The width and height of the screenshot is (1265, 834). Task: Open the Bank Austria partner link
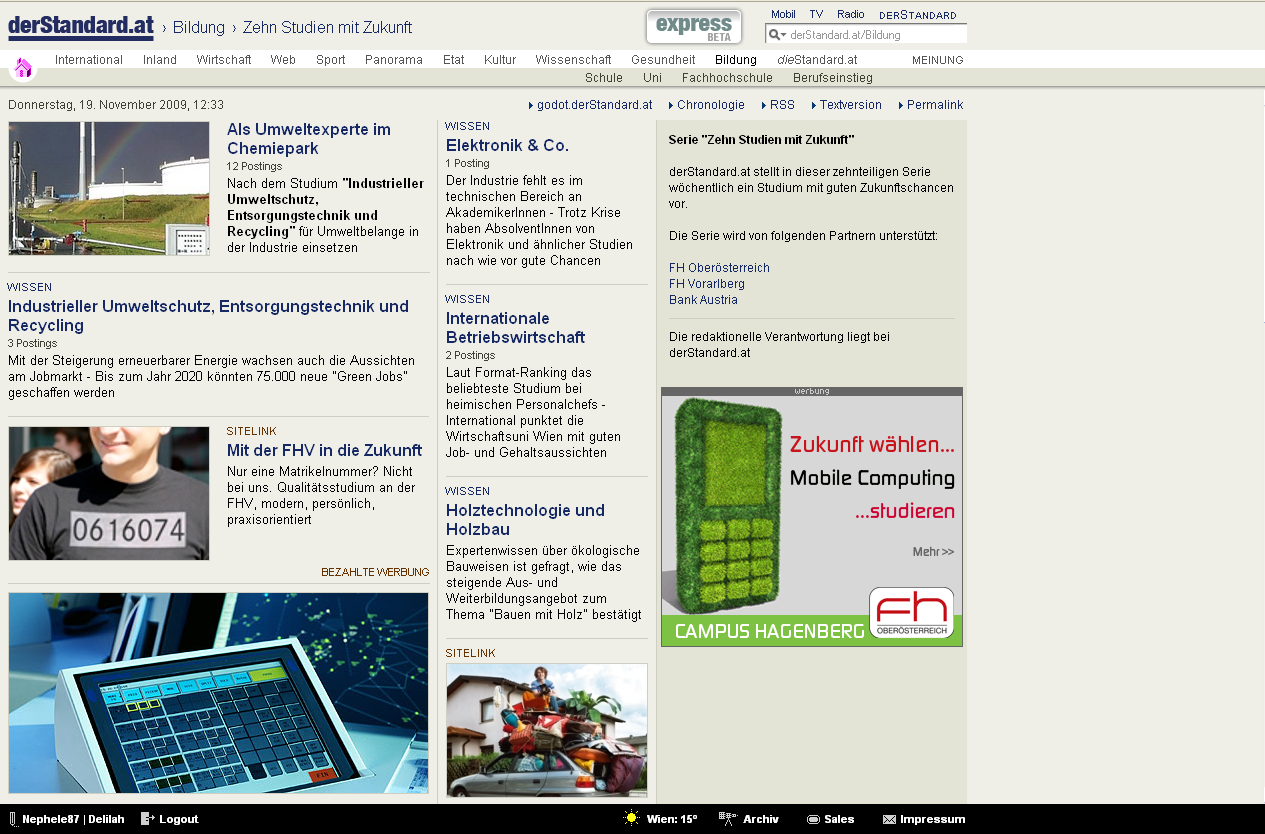703,300
